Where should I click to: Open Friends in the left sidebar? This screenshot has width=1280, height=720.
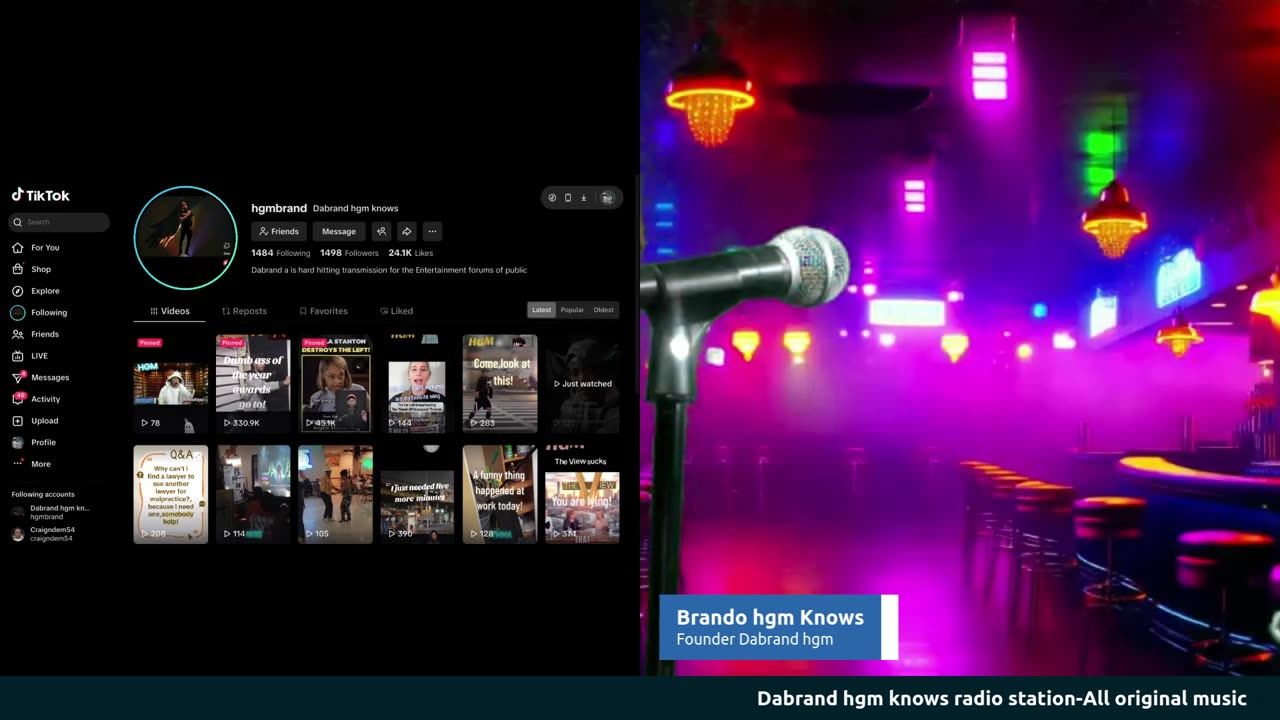45,334
